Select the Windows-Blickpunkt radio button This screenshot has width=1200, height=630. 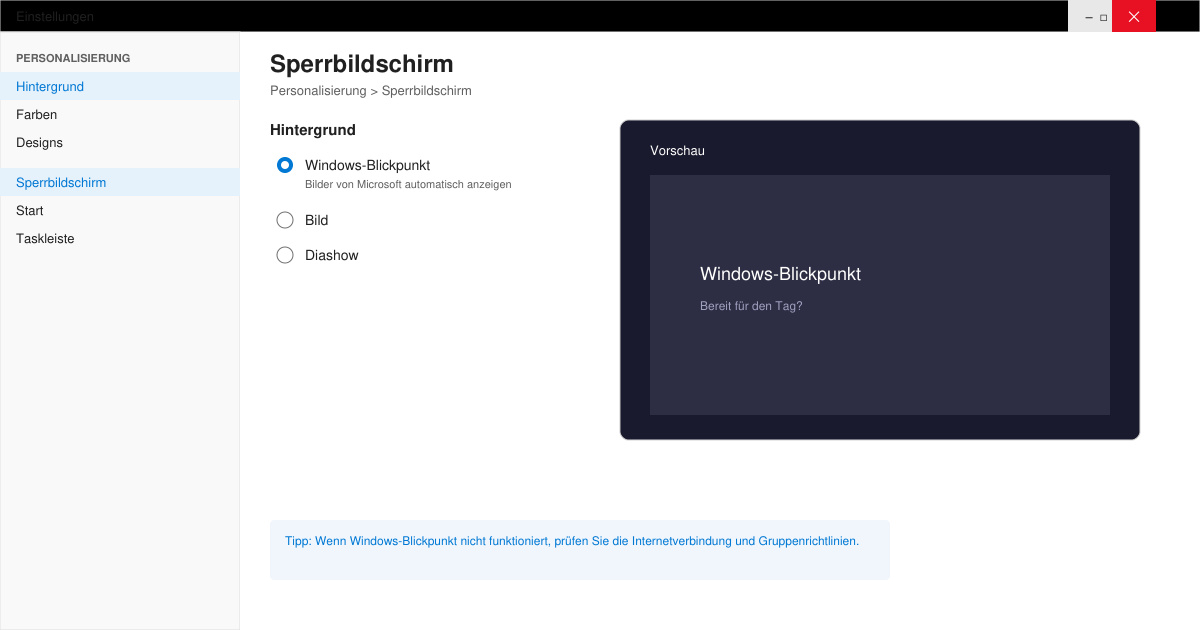285,165
